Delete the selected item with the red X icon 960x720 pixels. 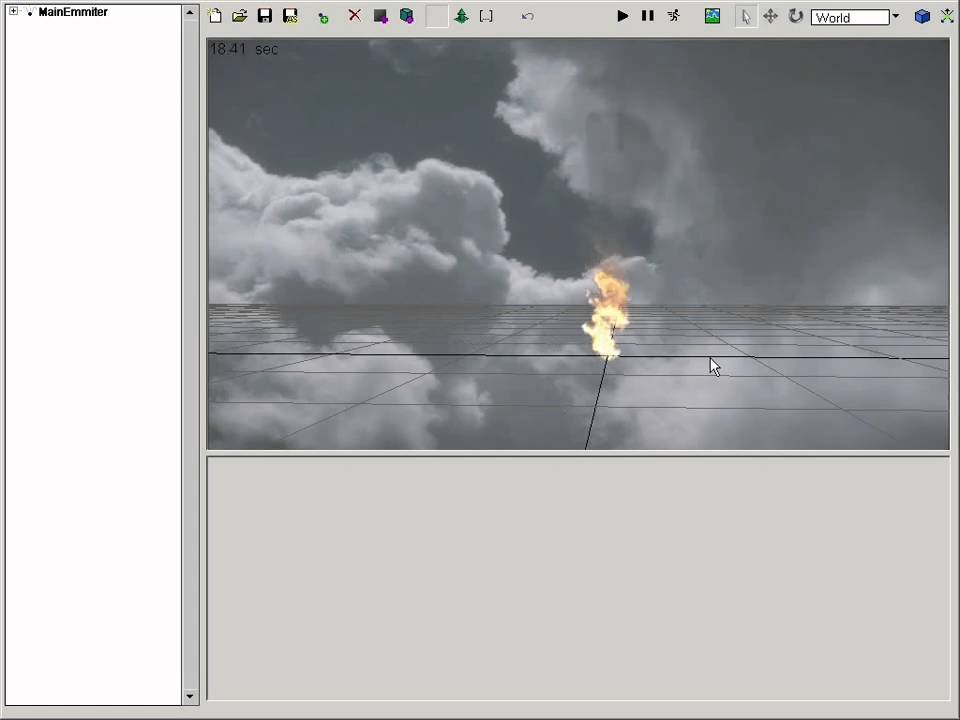pyautogui.click(x=354, y=15)
